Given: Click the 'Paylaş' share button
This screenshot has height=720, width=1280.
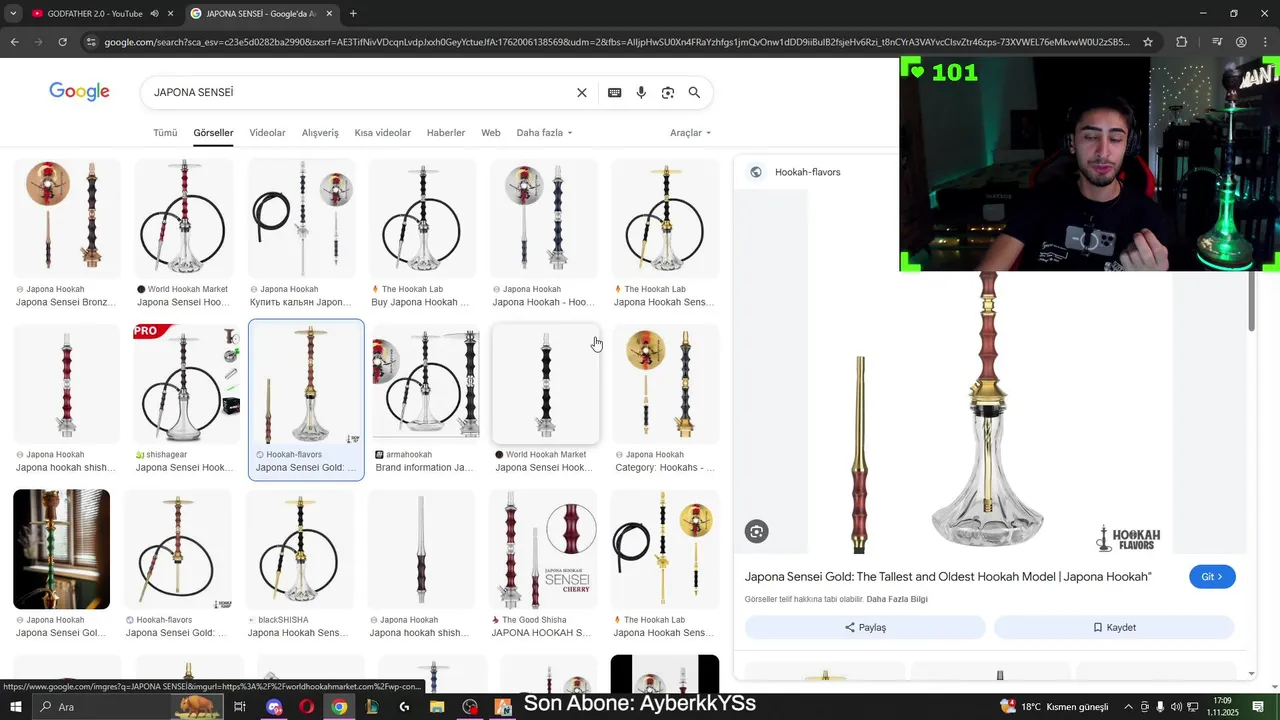Looking at the screenshot, I should tap(865, 627).
